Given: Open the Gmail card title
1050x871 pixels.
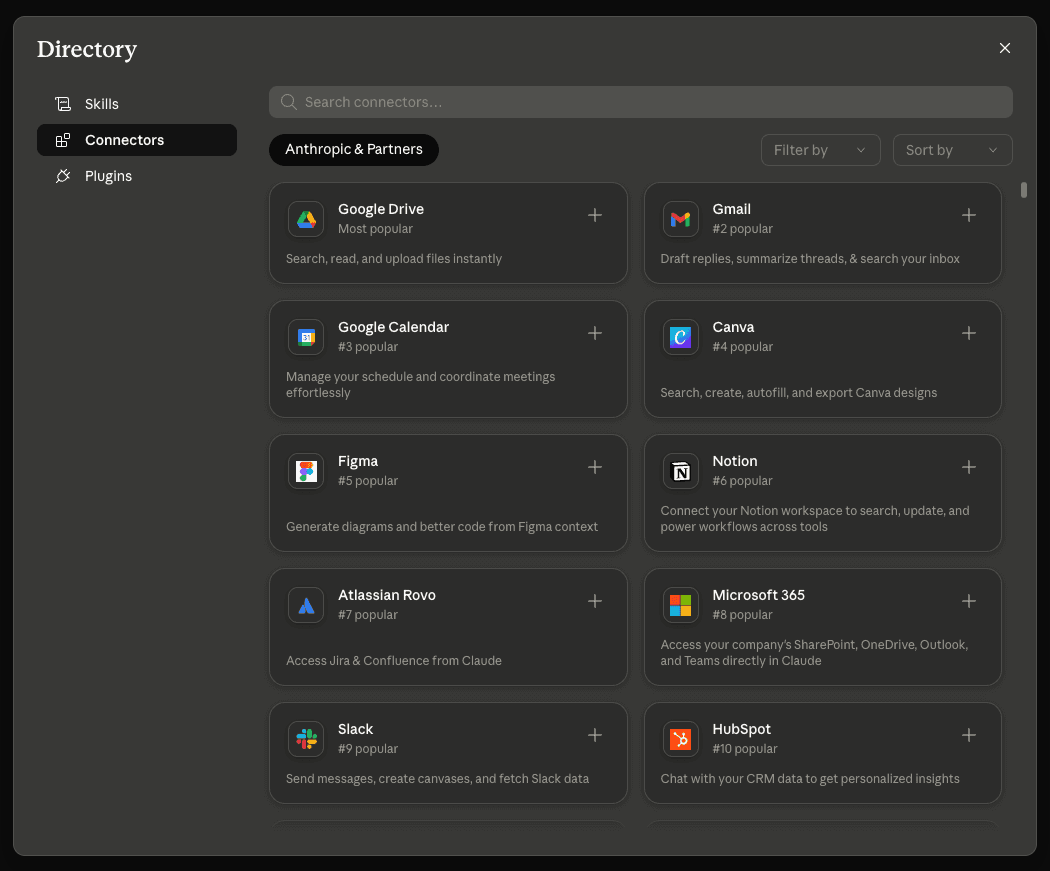Looking at the screenshot, I should [x=731, y=209].
